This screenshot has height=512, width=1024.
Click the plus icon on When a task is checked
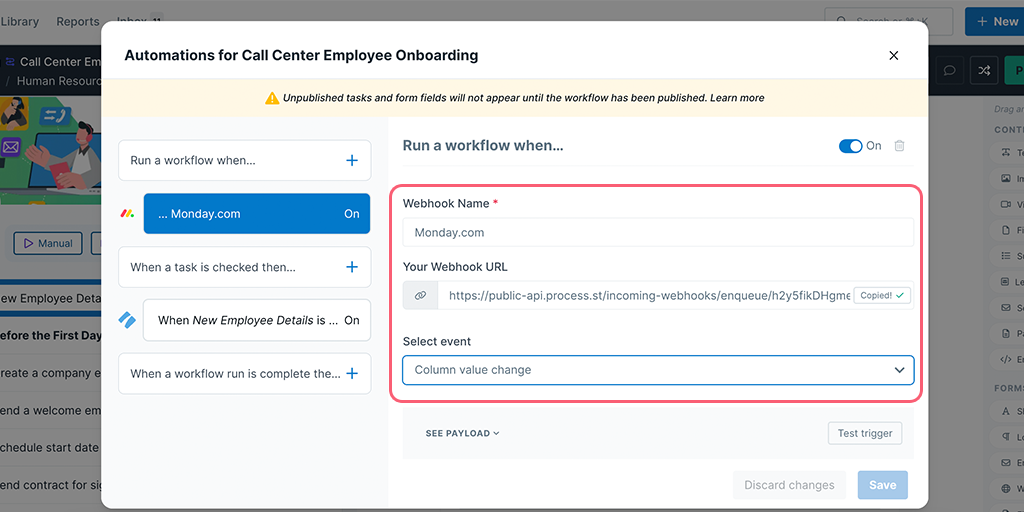[351, 267]
